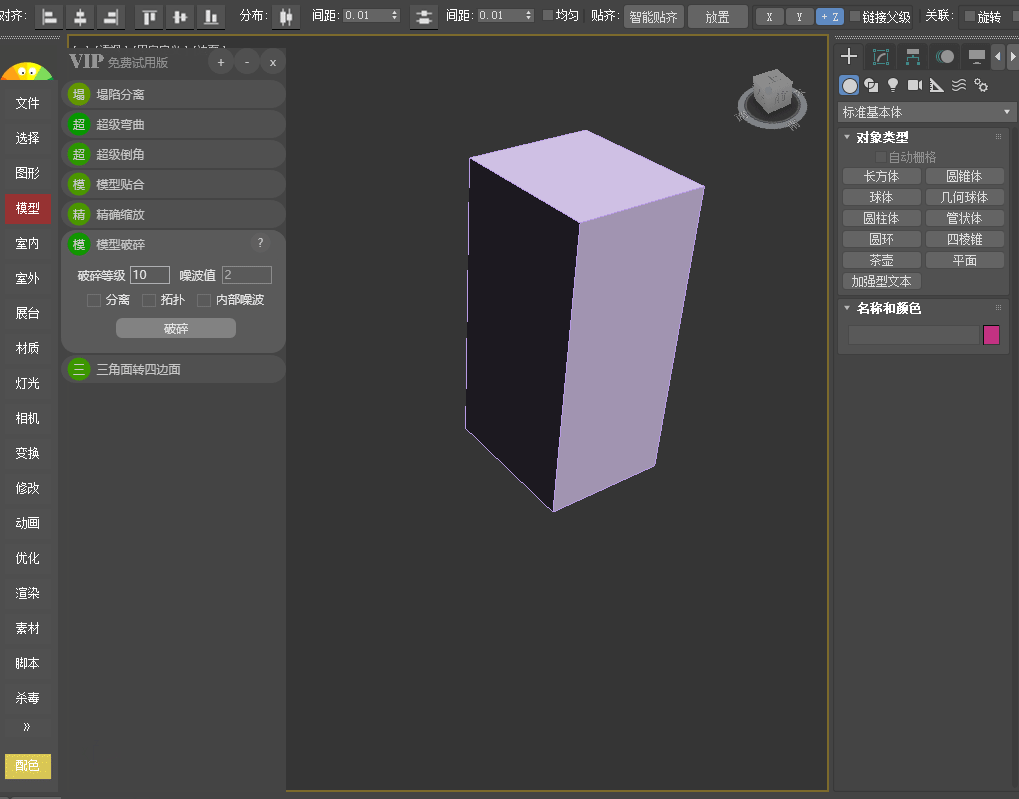Open the 标准基本体 dropdown
This screenshot has width=1019, height=799.
click(926, 112)
